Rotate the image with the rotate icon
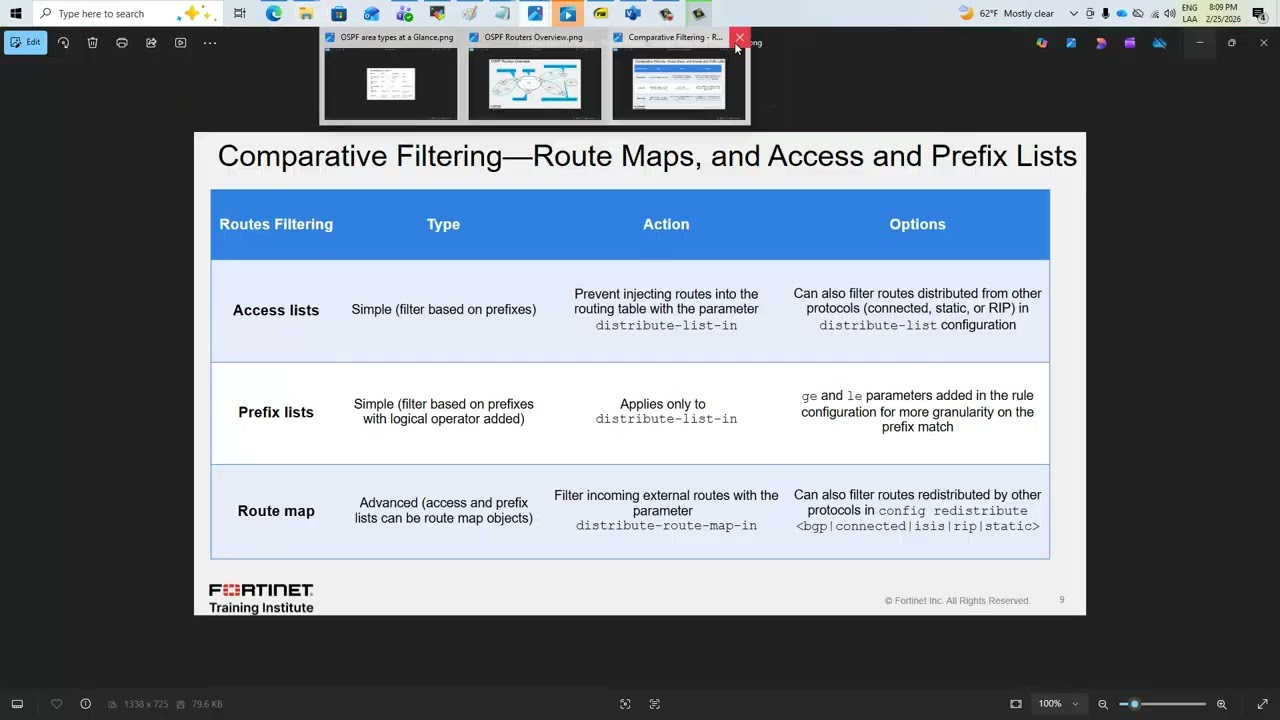This screenshot has width=1280, height=720. coord(63,43)
